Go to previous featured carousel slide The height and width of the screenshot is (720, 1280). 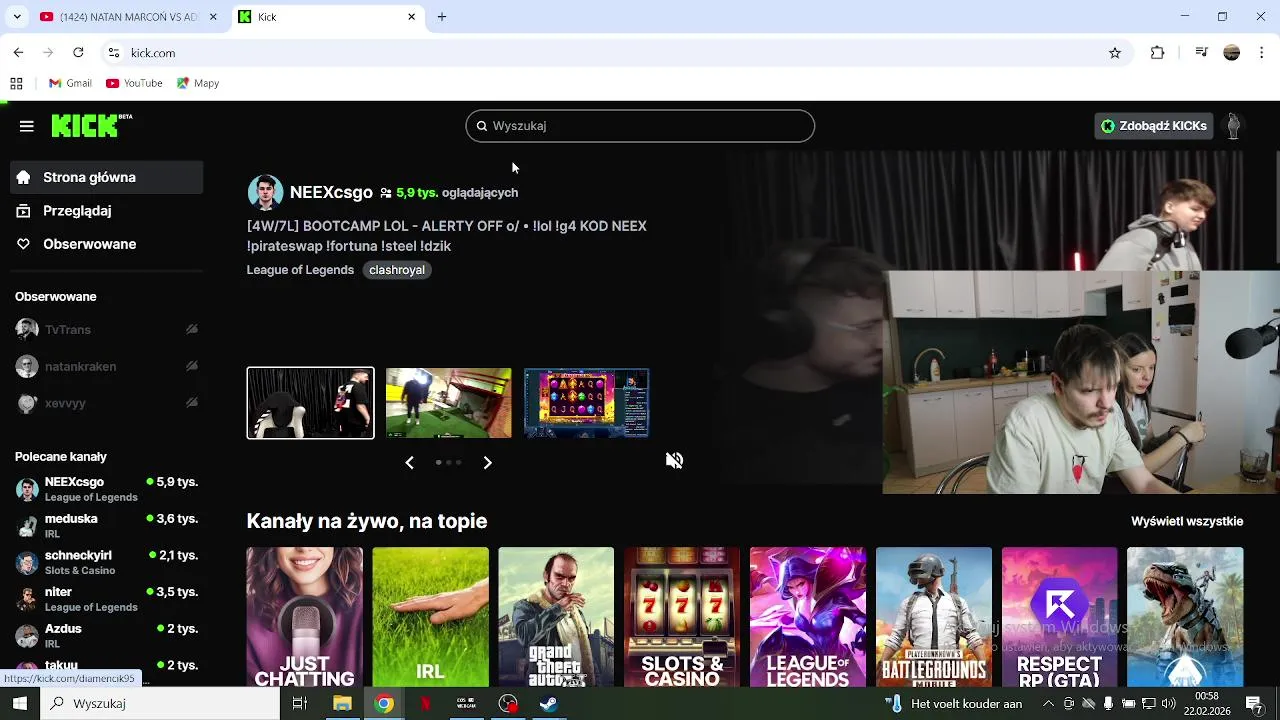(409, 462)
